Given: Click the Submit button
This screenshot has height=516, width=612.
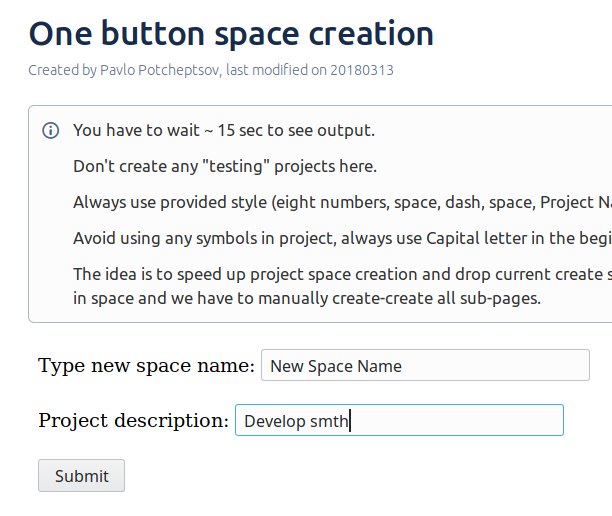Looking at the screenshot, I should (81, 475).
